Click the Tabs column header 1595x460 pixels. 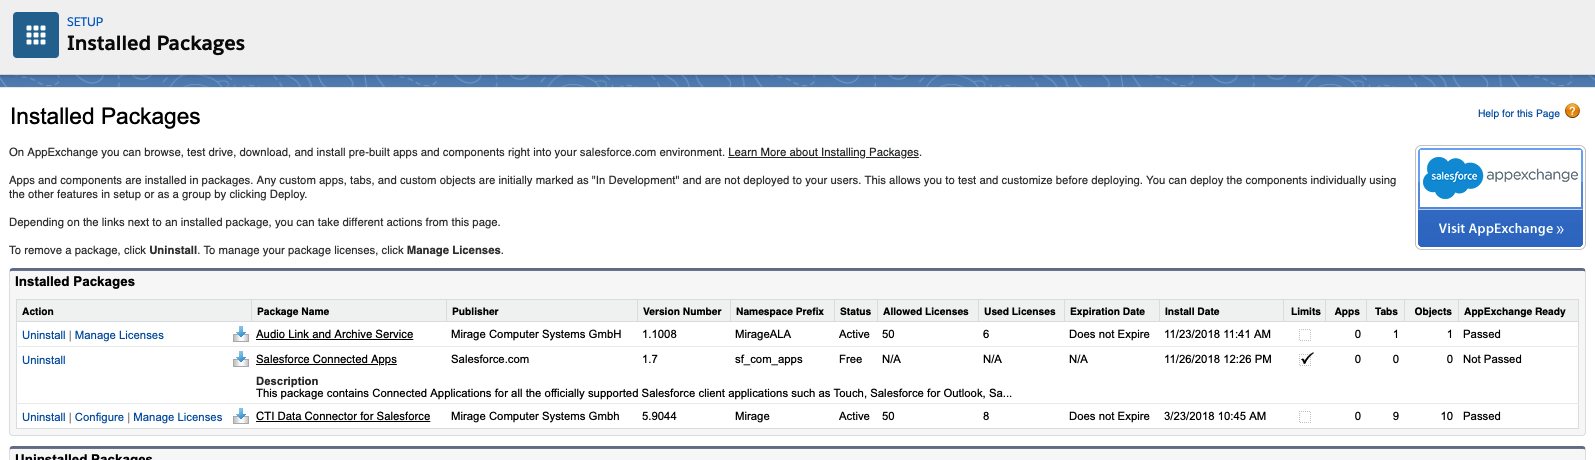(x=1386, y=311)
